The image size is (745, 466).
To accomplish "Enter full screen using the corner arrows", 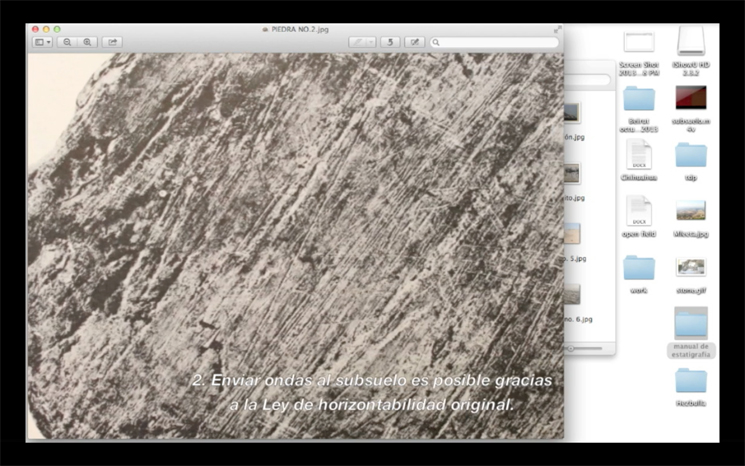I will pyautogui.click(x=557, y=29).
